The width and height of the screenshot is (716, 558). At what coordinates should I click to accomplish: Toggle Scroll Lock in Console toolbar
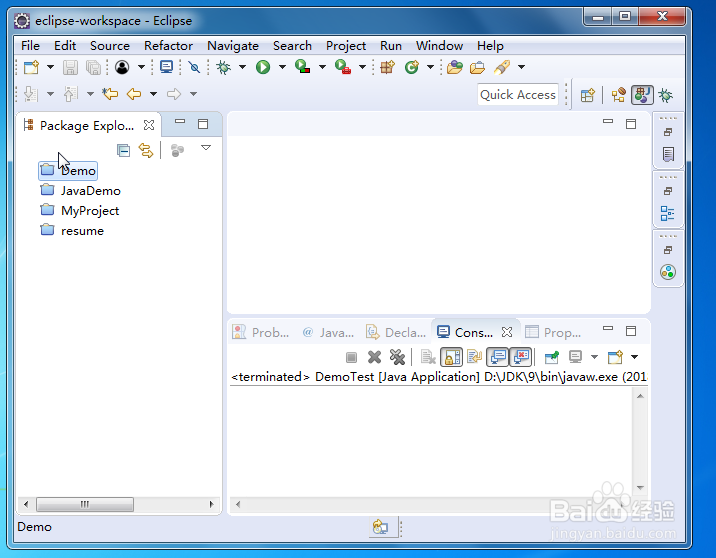pyautogui.click(x=452, y=357)
